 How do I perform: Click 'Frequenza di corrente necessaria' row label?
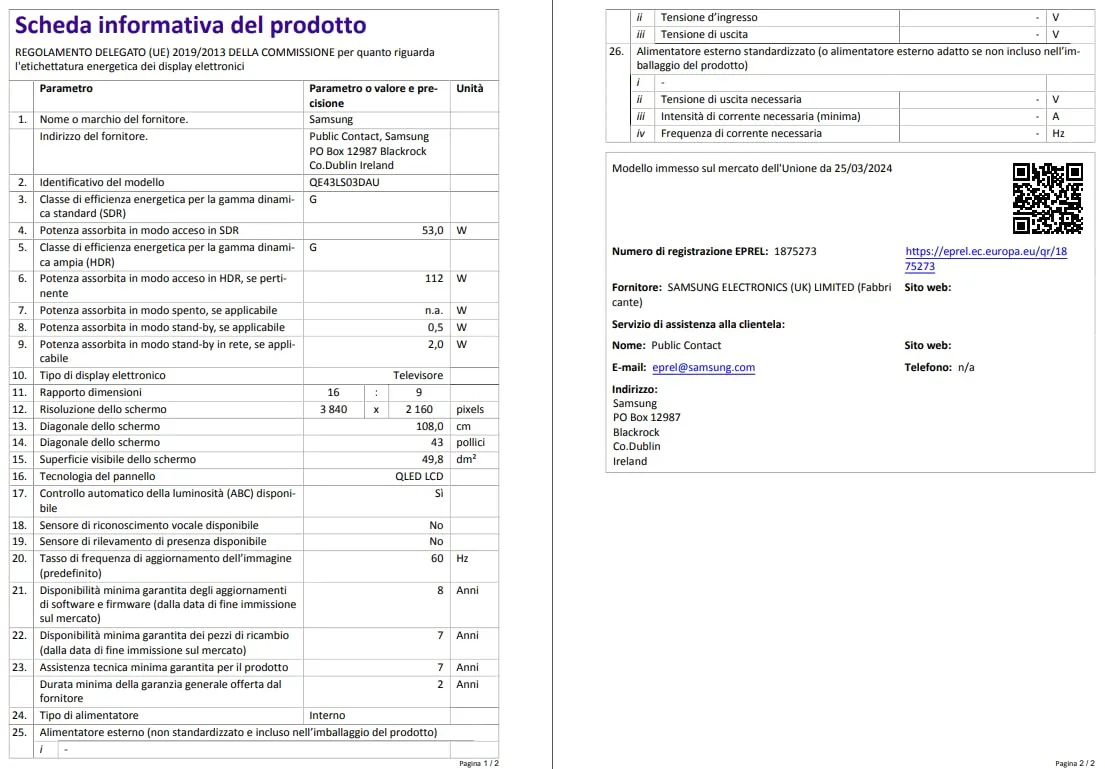coord(741,133)
